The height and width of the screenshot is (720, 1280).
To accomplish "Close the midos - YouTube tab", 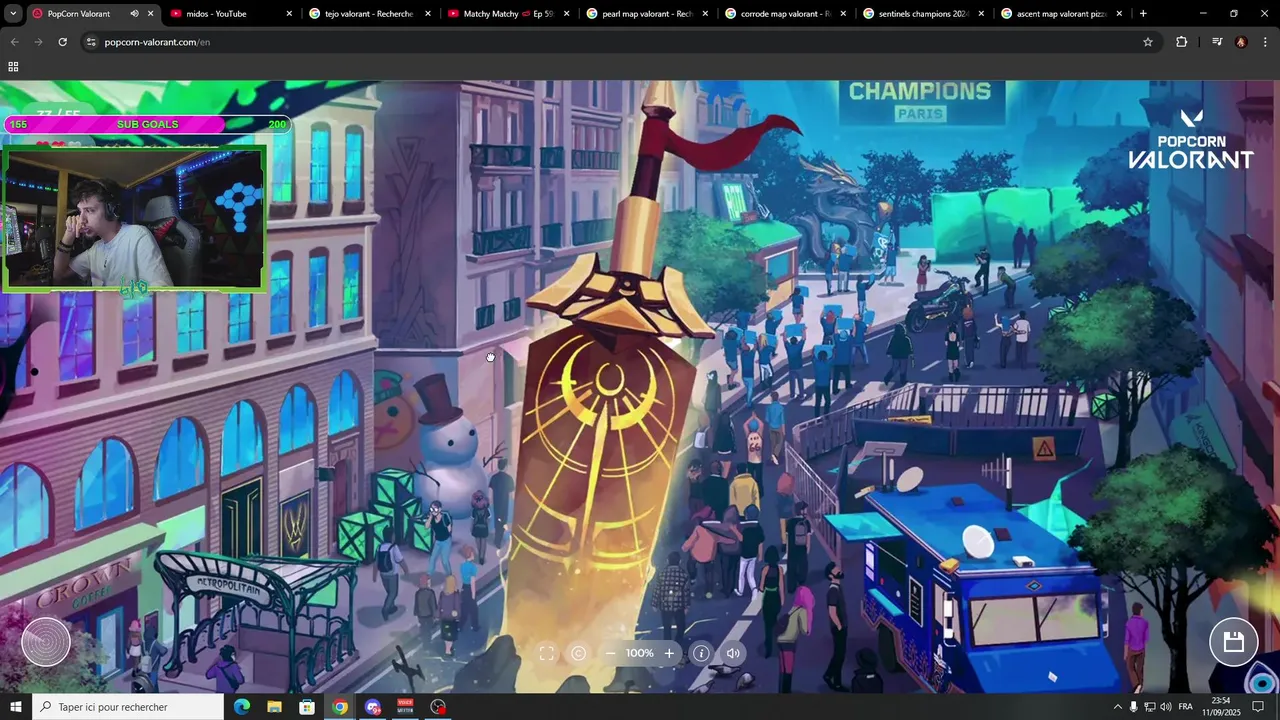I will pyautogui.click(x=289, y=14).
